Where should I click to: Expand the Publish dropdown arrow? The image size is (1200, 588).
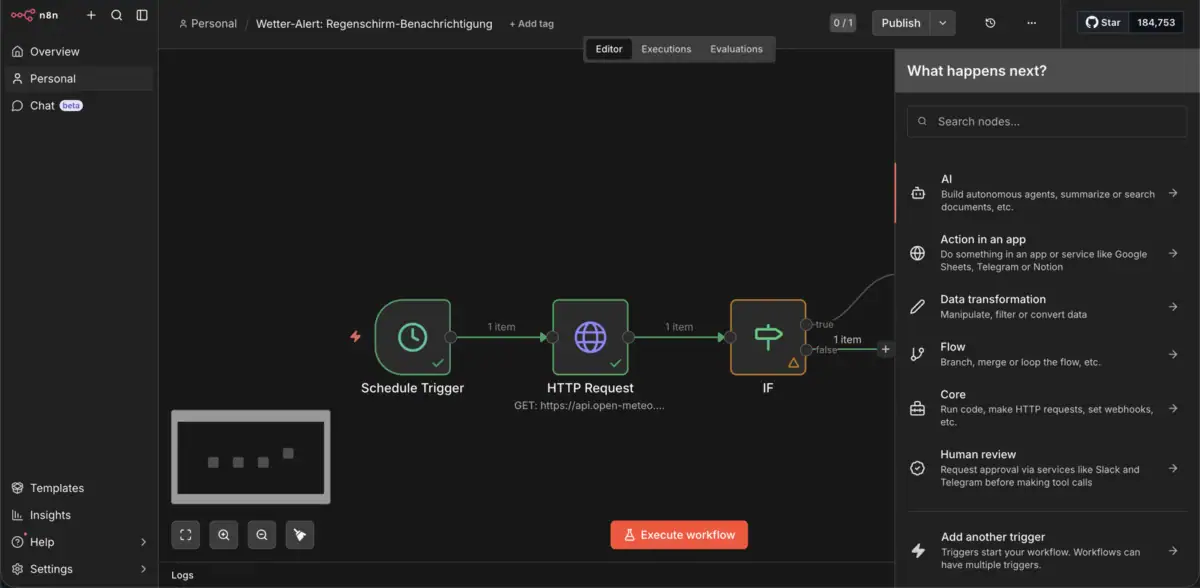(x=941, y=22)
